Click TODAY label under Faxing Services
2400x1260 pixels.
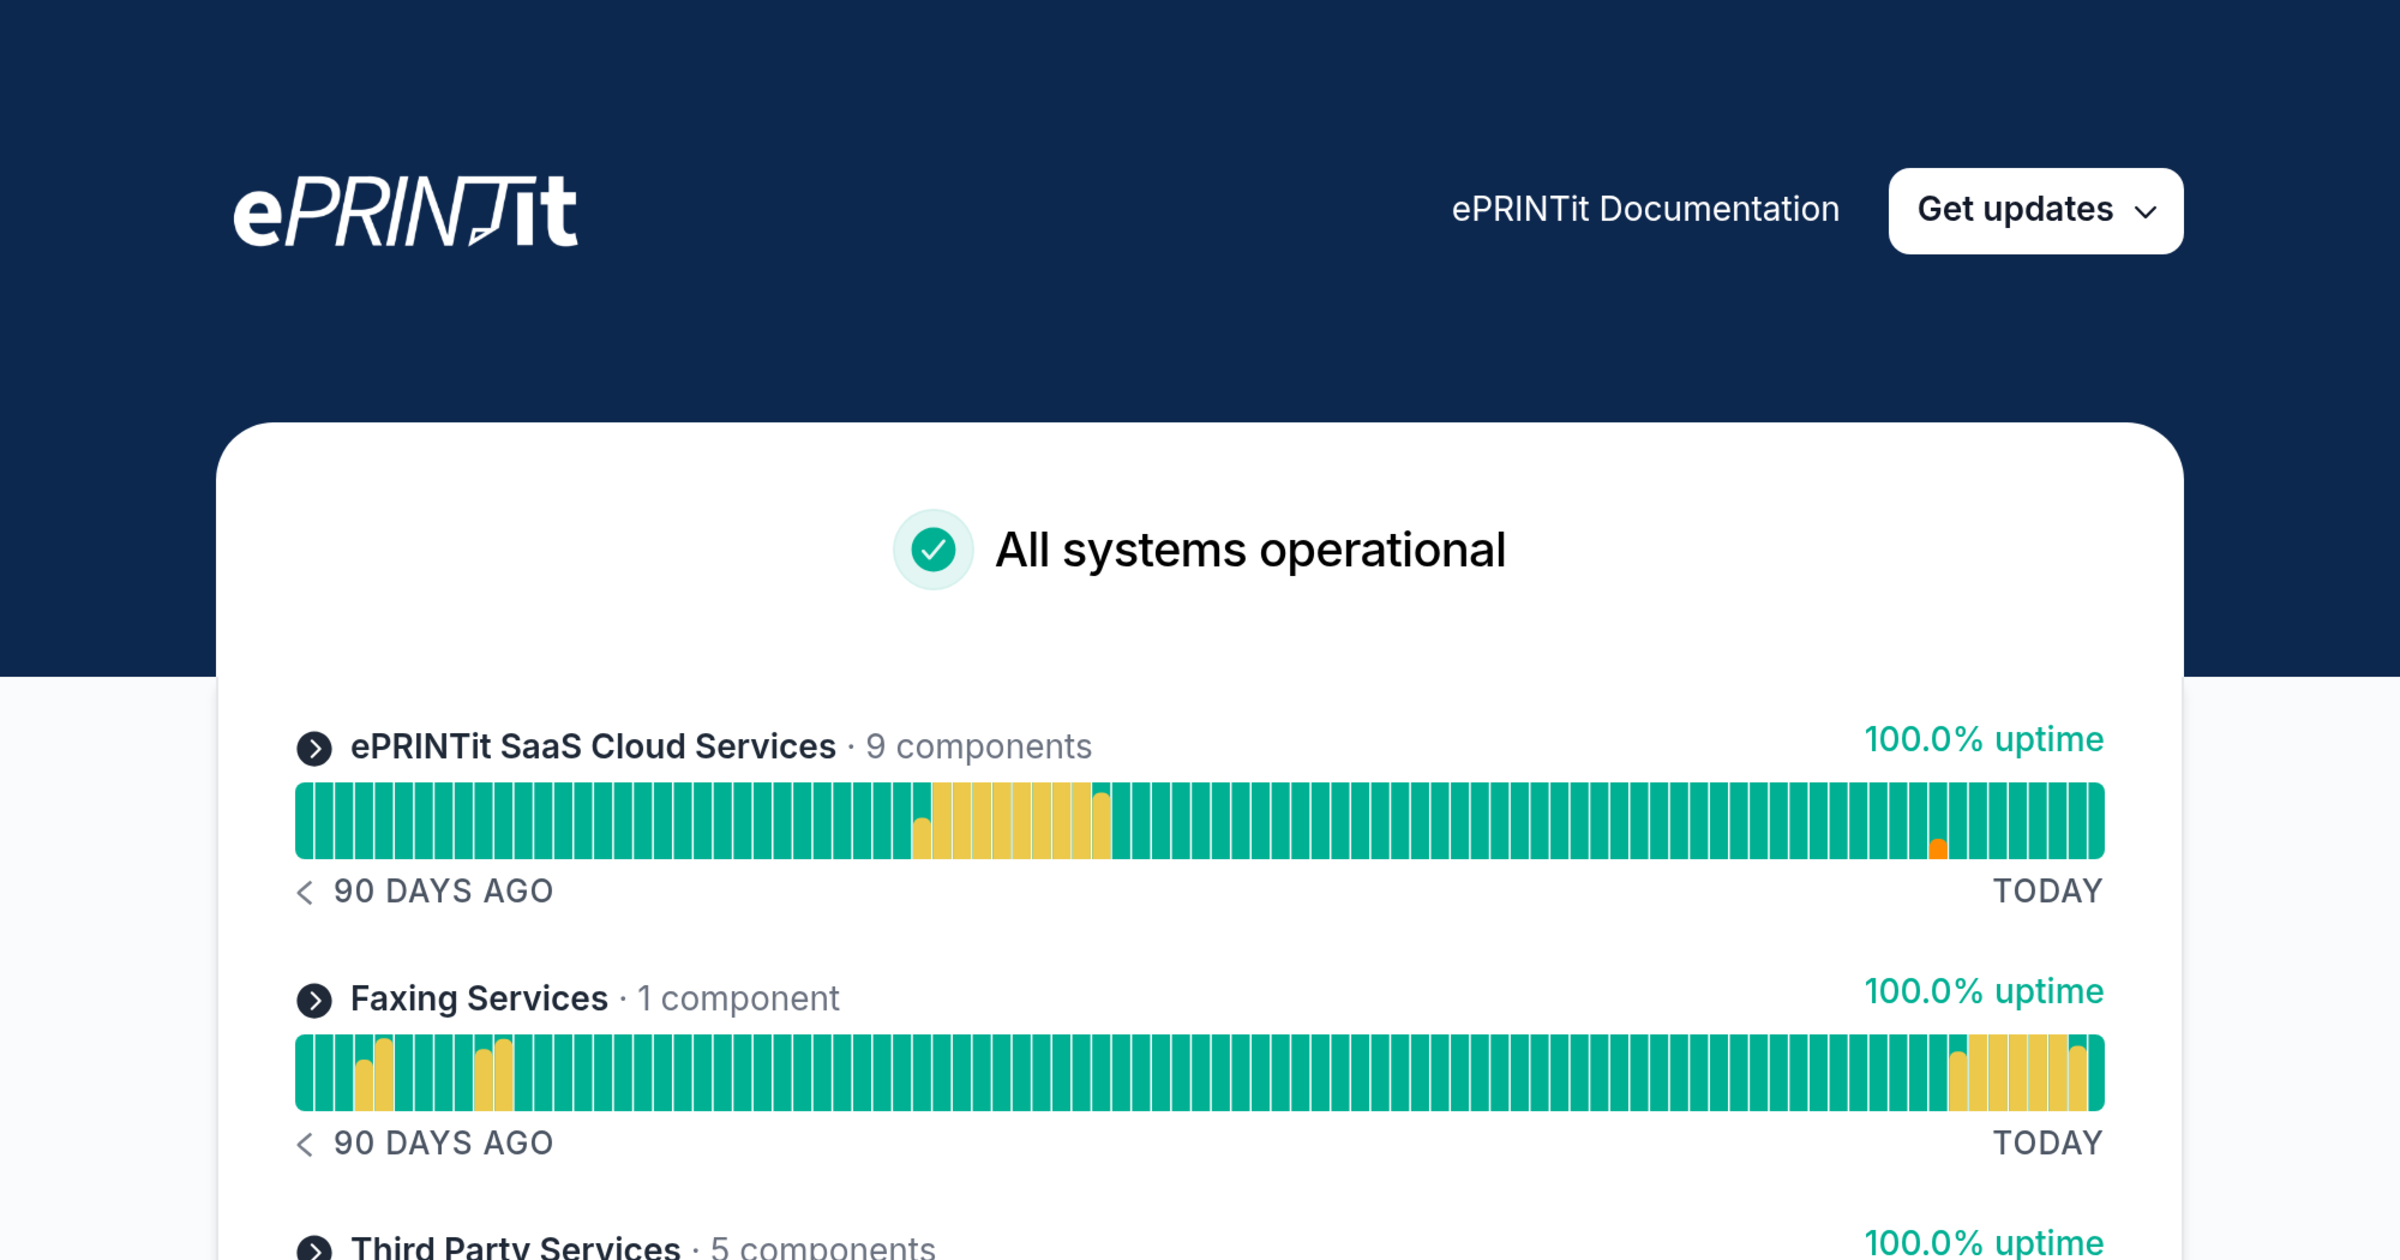pyautogui.click(x=2048, y=1143)
